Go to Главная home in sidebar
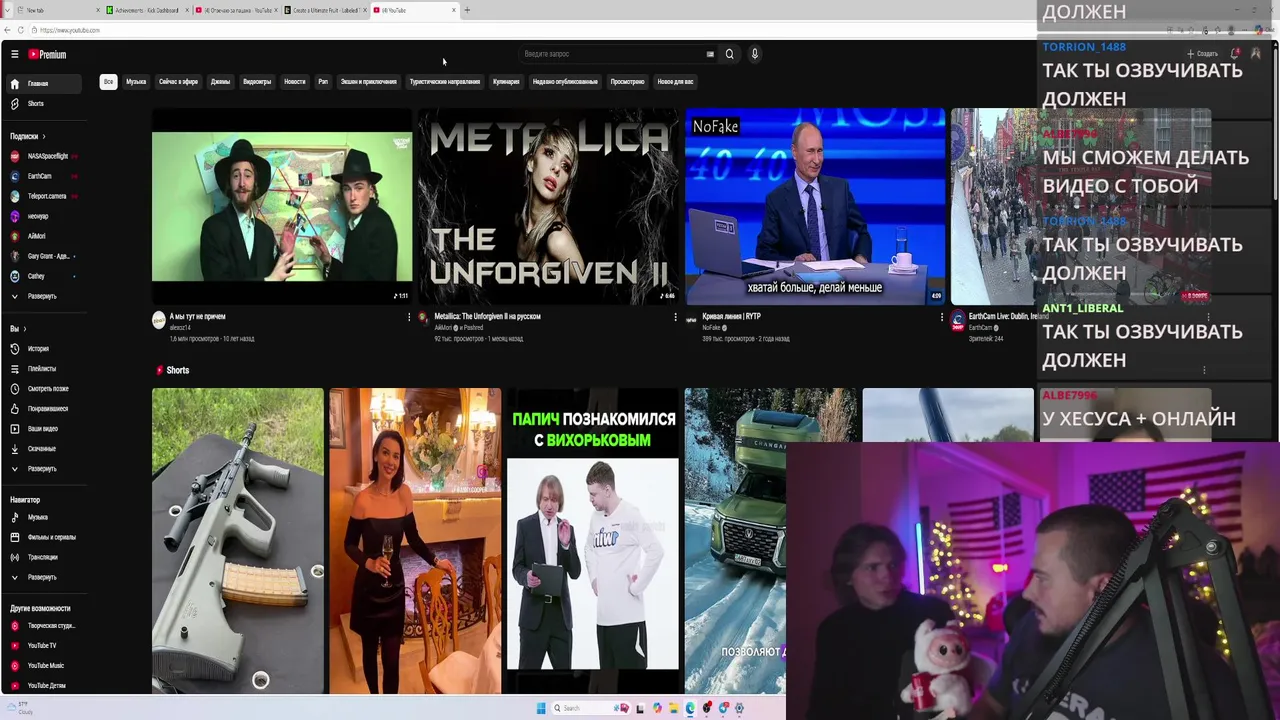Screen dimensions: 1280x720 tap(43, 84)
